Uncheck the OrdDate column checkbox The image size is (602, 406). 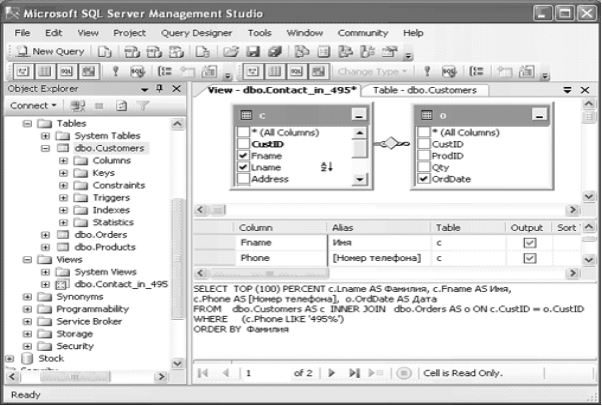(423, 179)
